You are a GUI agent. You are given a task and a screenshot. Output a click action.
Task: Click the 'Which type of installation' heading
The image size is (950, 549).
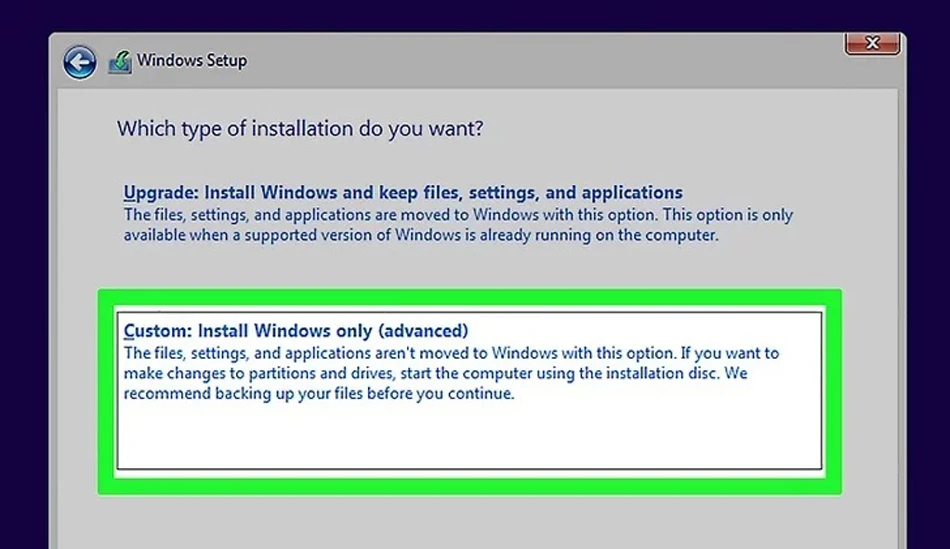[x=300, y=128]
